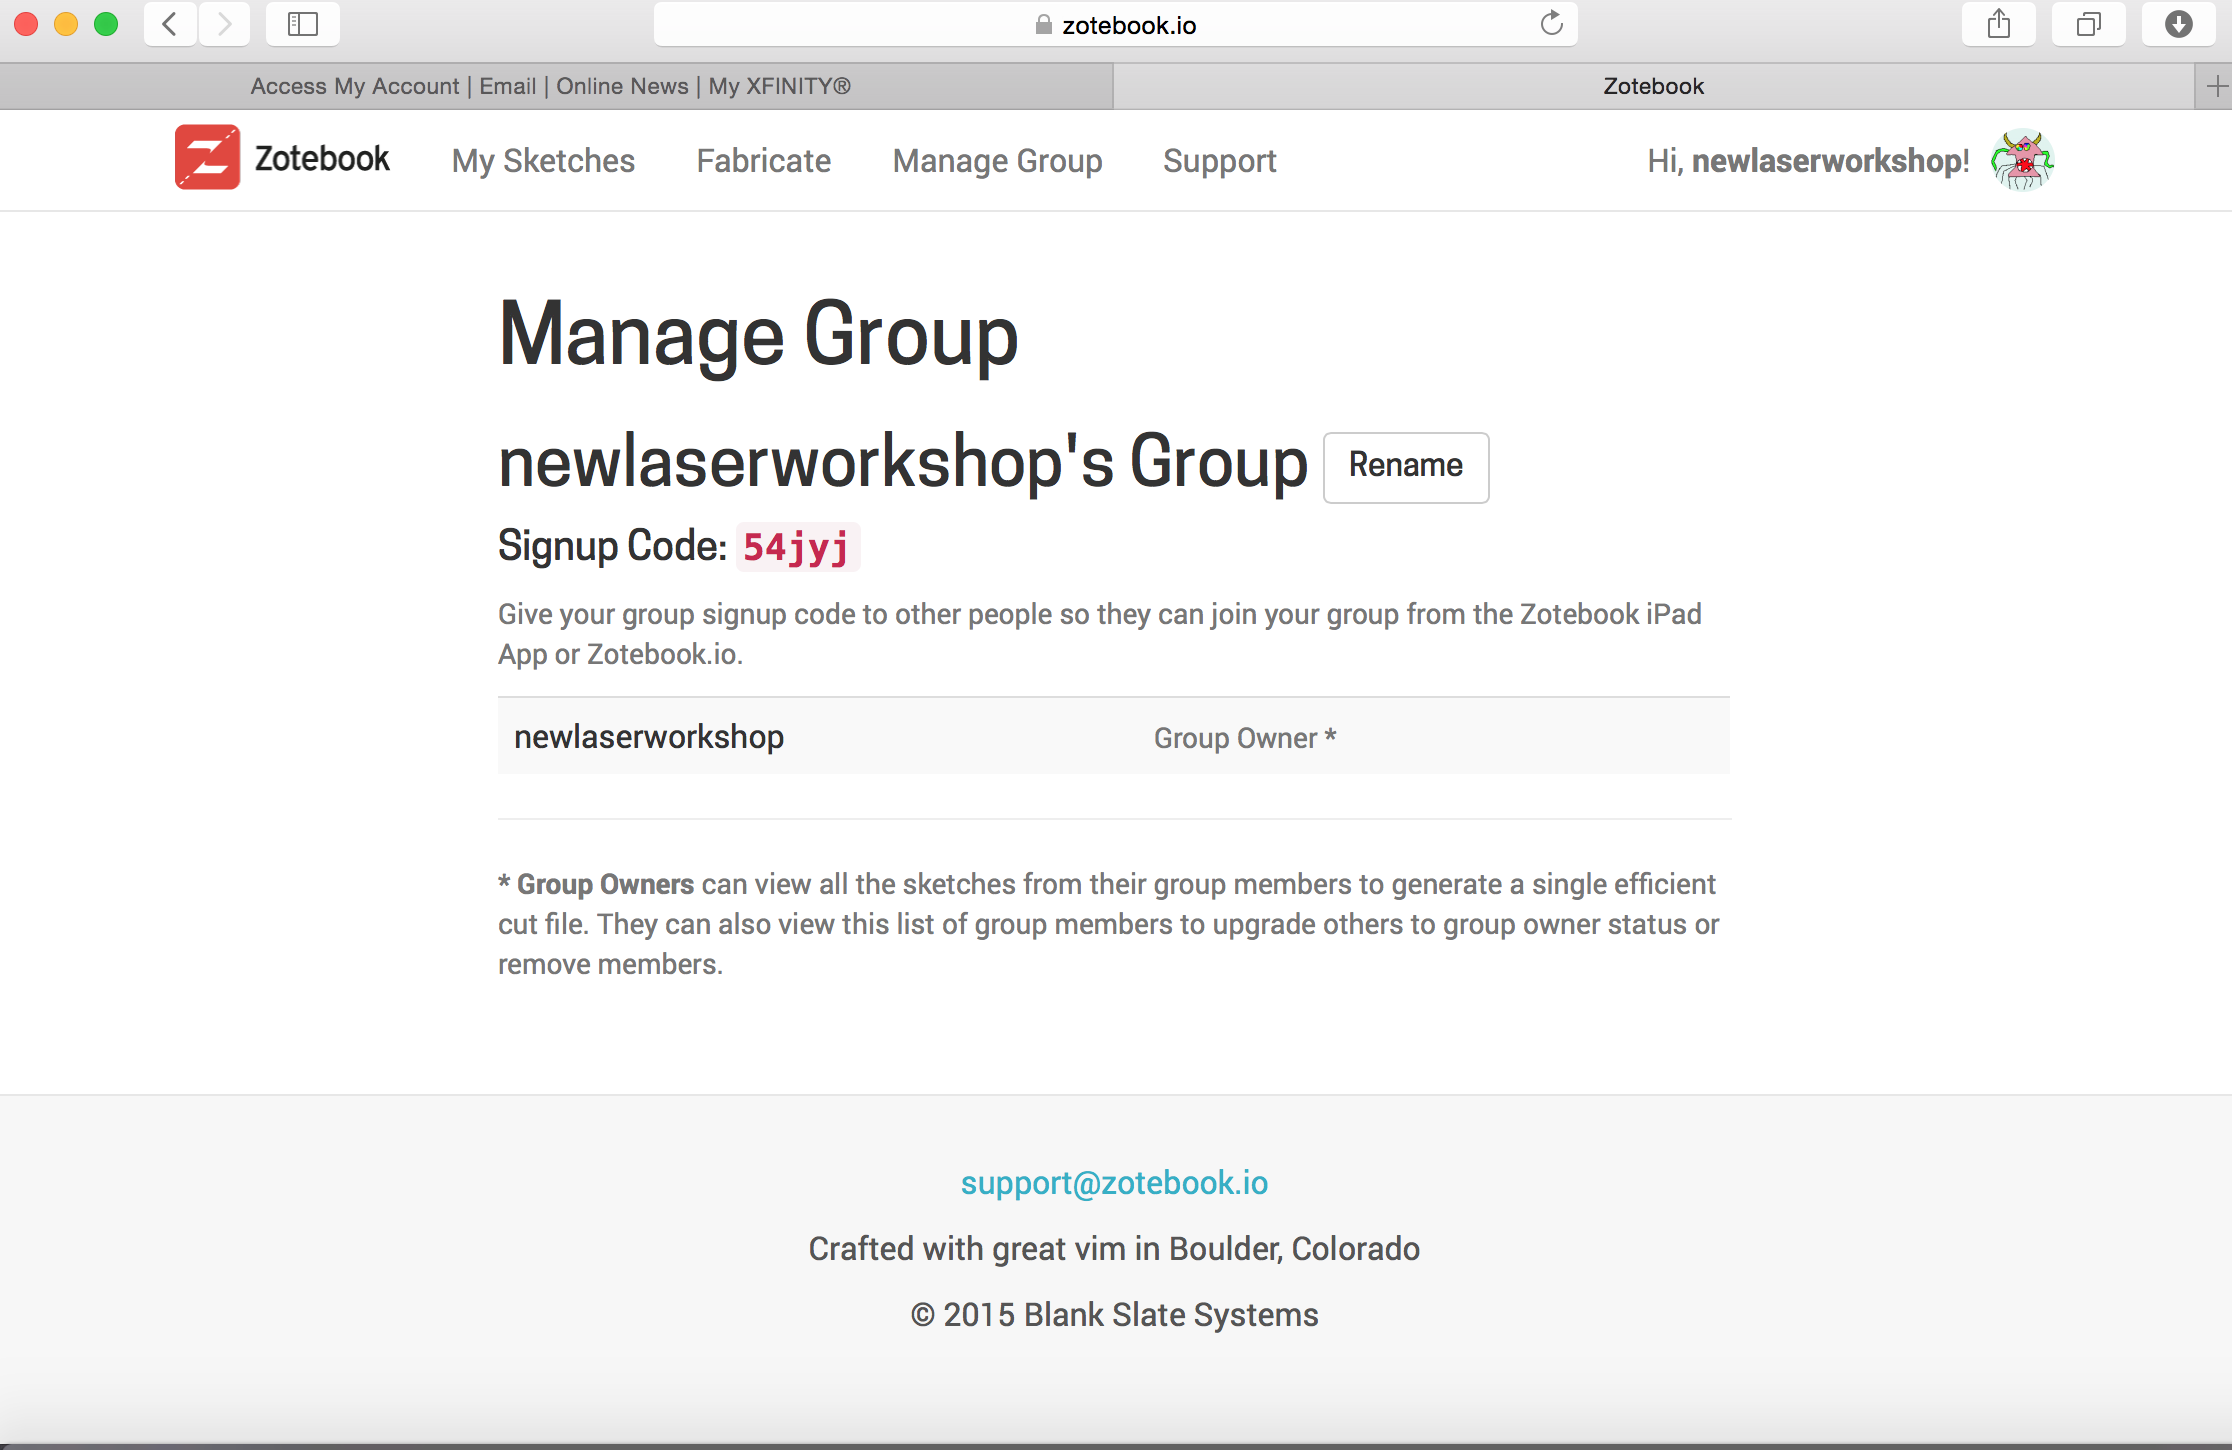Navigate to Fabricate section
Screen dimensions: 2232x1450
763,159
